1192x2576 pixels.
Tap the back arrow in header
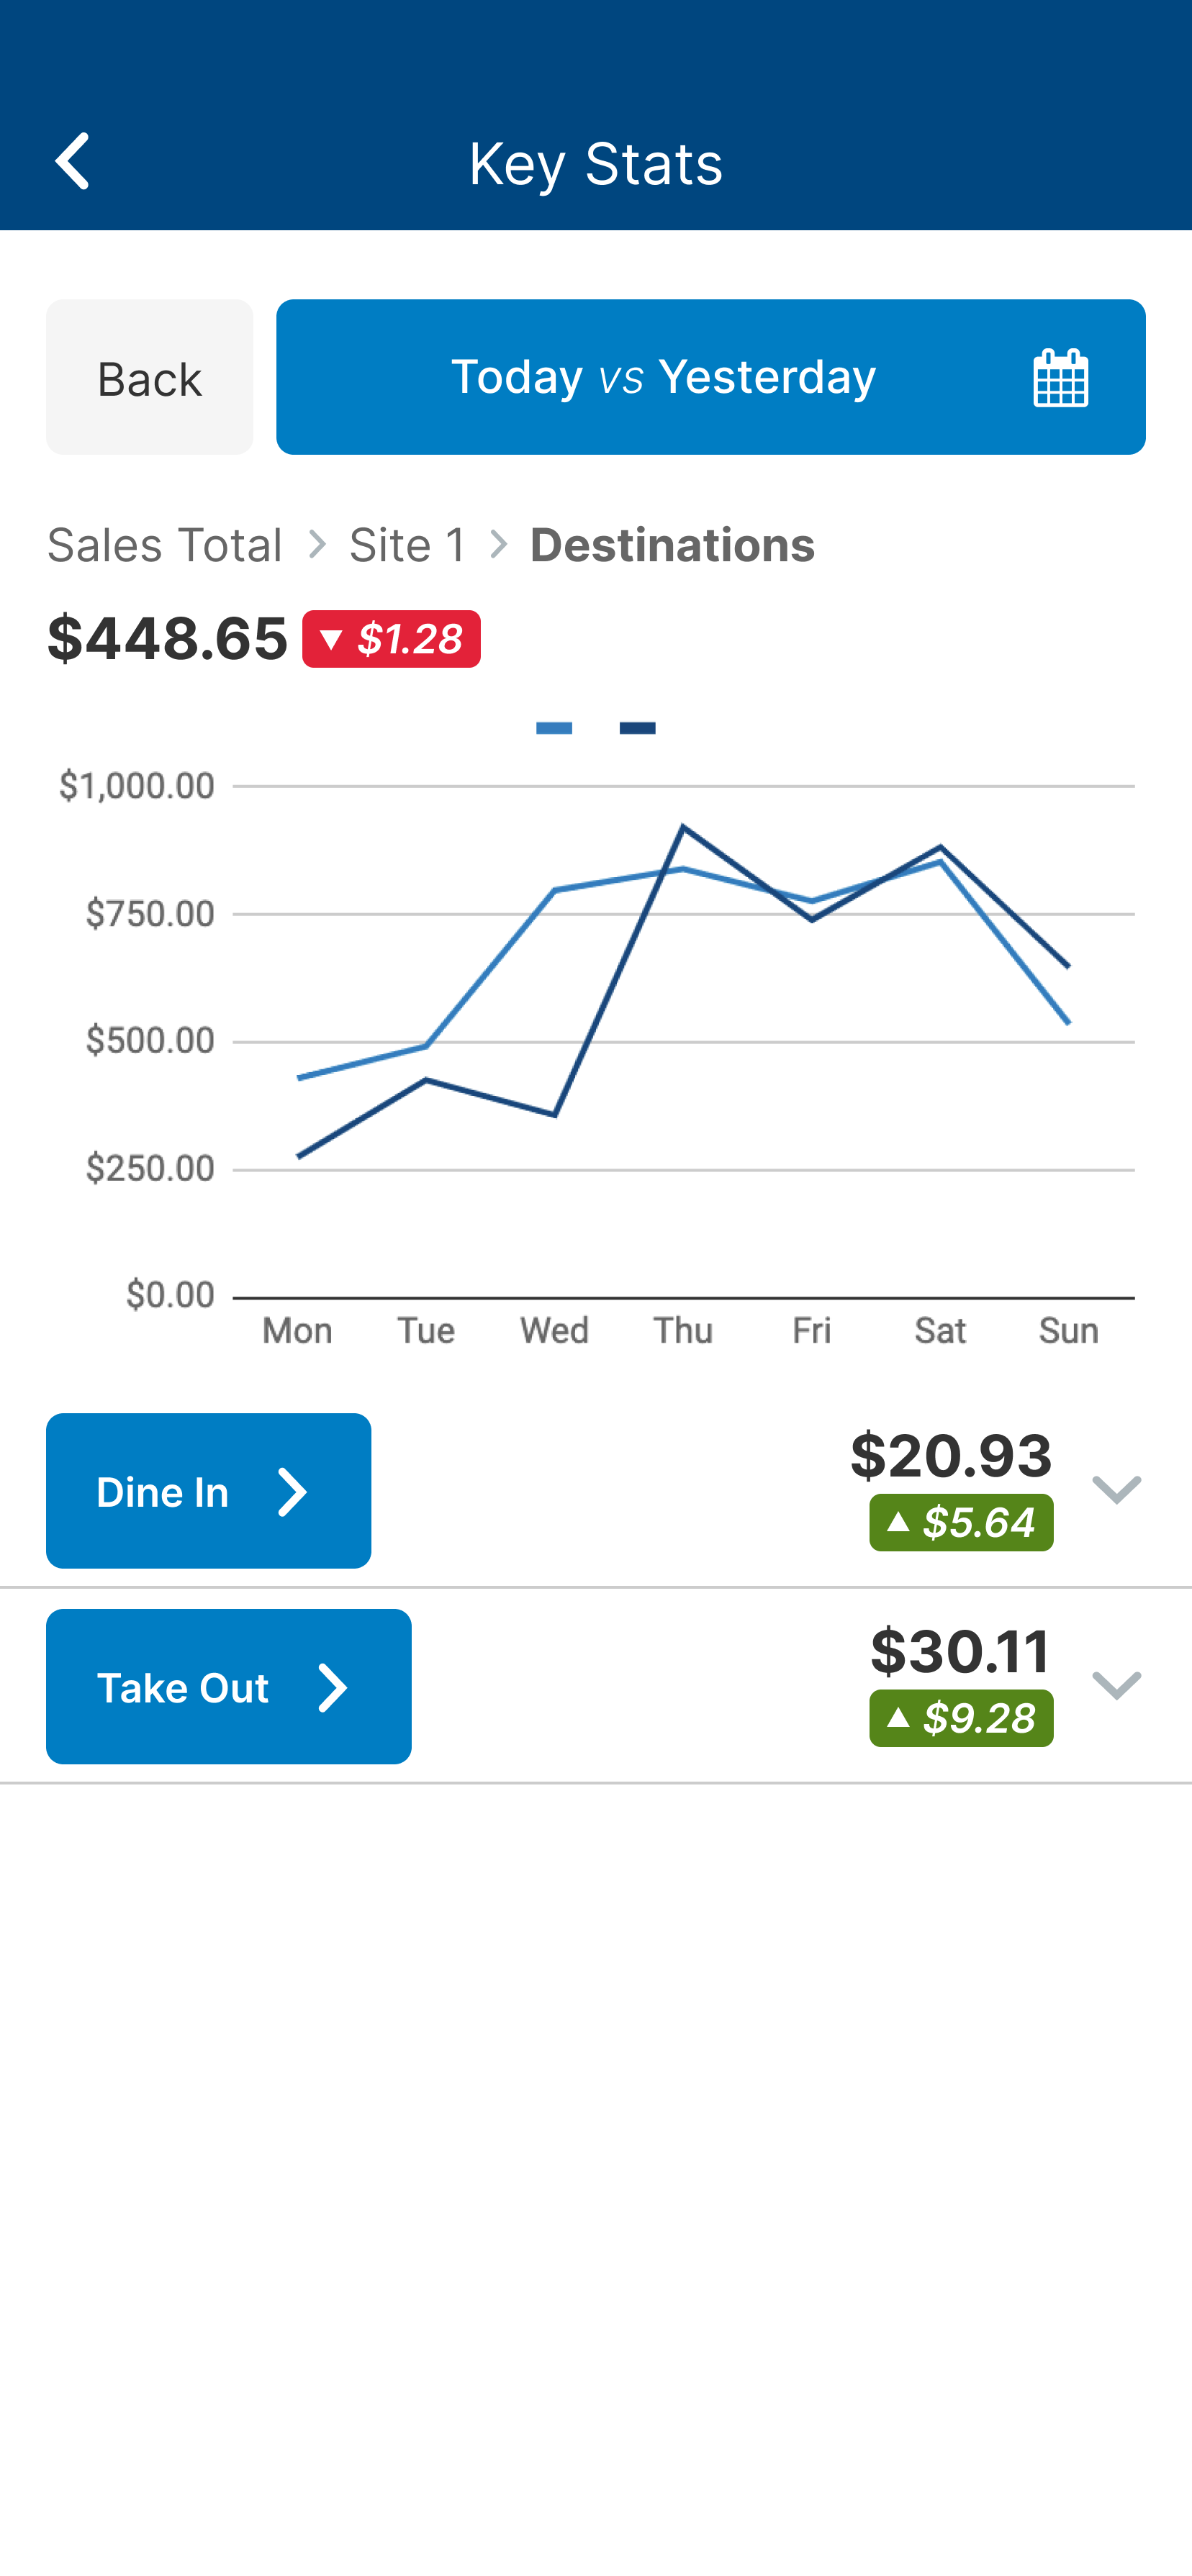(x=73, y=162)
